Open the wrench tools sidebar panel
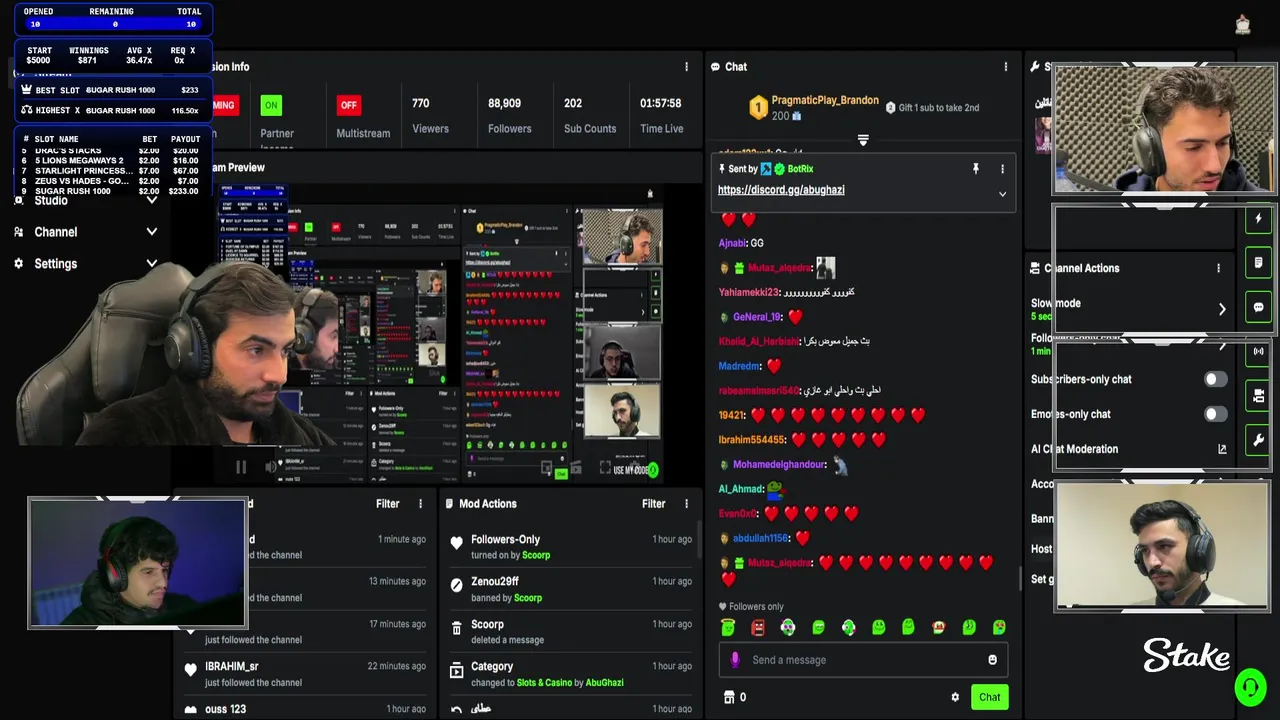Viewport: 1280px width, 720px height. point(1258,440)
